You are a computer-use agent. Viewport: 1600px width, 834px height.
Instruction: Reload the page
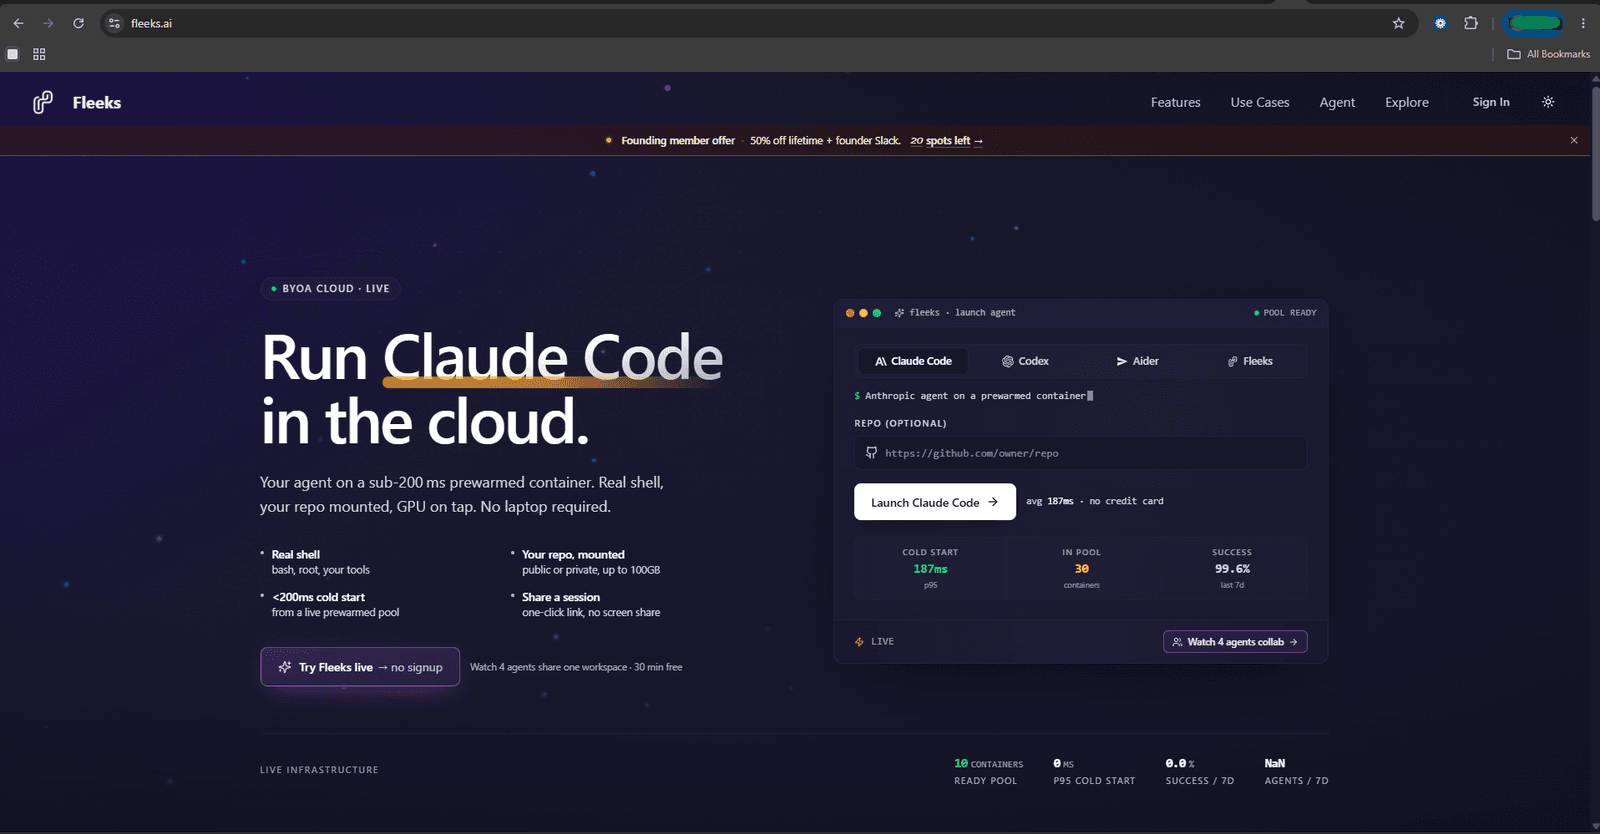[78, 23]
